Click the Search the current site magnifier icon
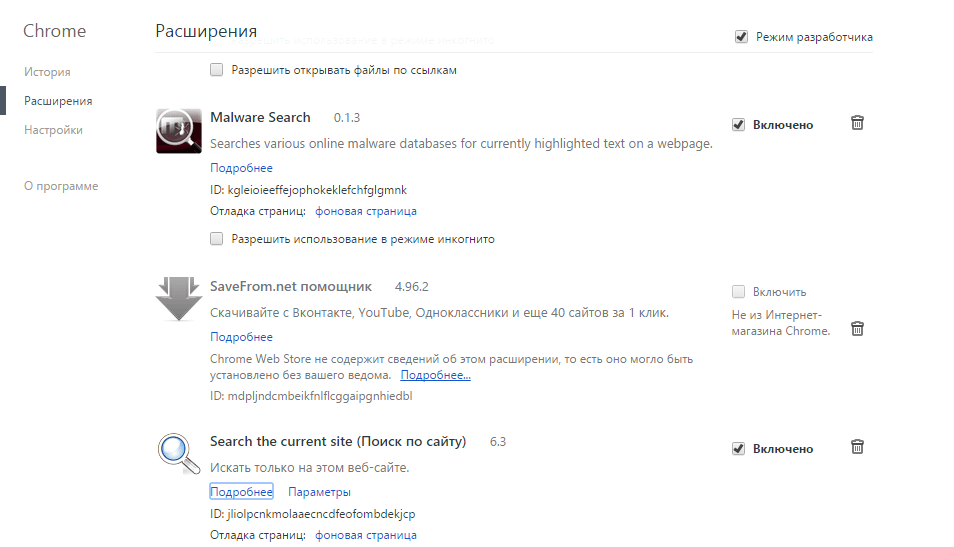This screenshot has height=547, width=954. (179, 453)
